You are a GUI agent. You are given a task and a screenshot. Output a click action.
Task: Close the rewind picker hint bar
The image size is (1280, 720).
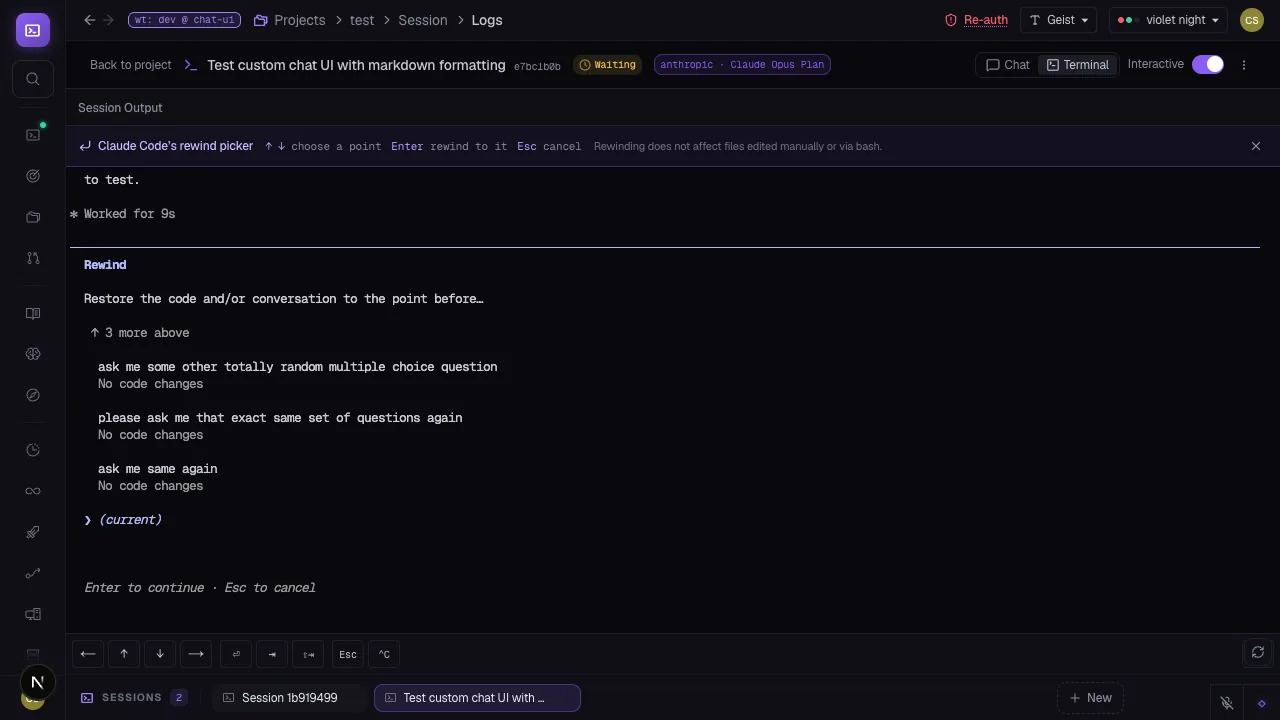pos(1256,146)
